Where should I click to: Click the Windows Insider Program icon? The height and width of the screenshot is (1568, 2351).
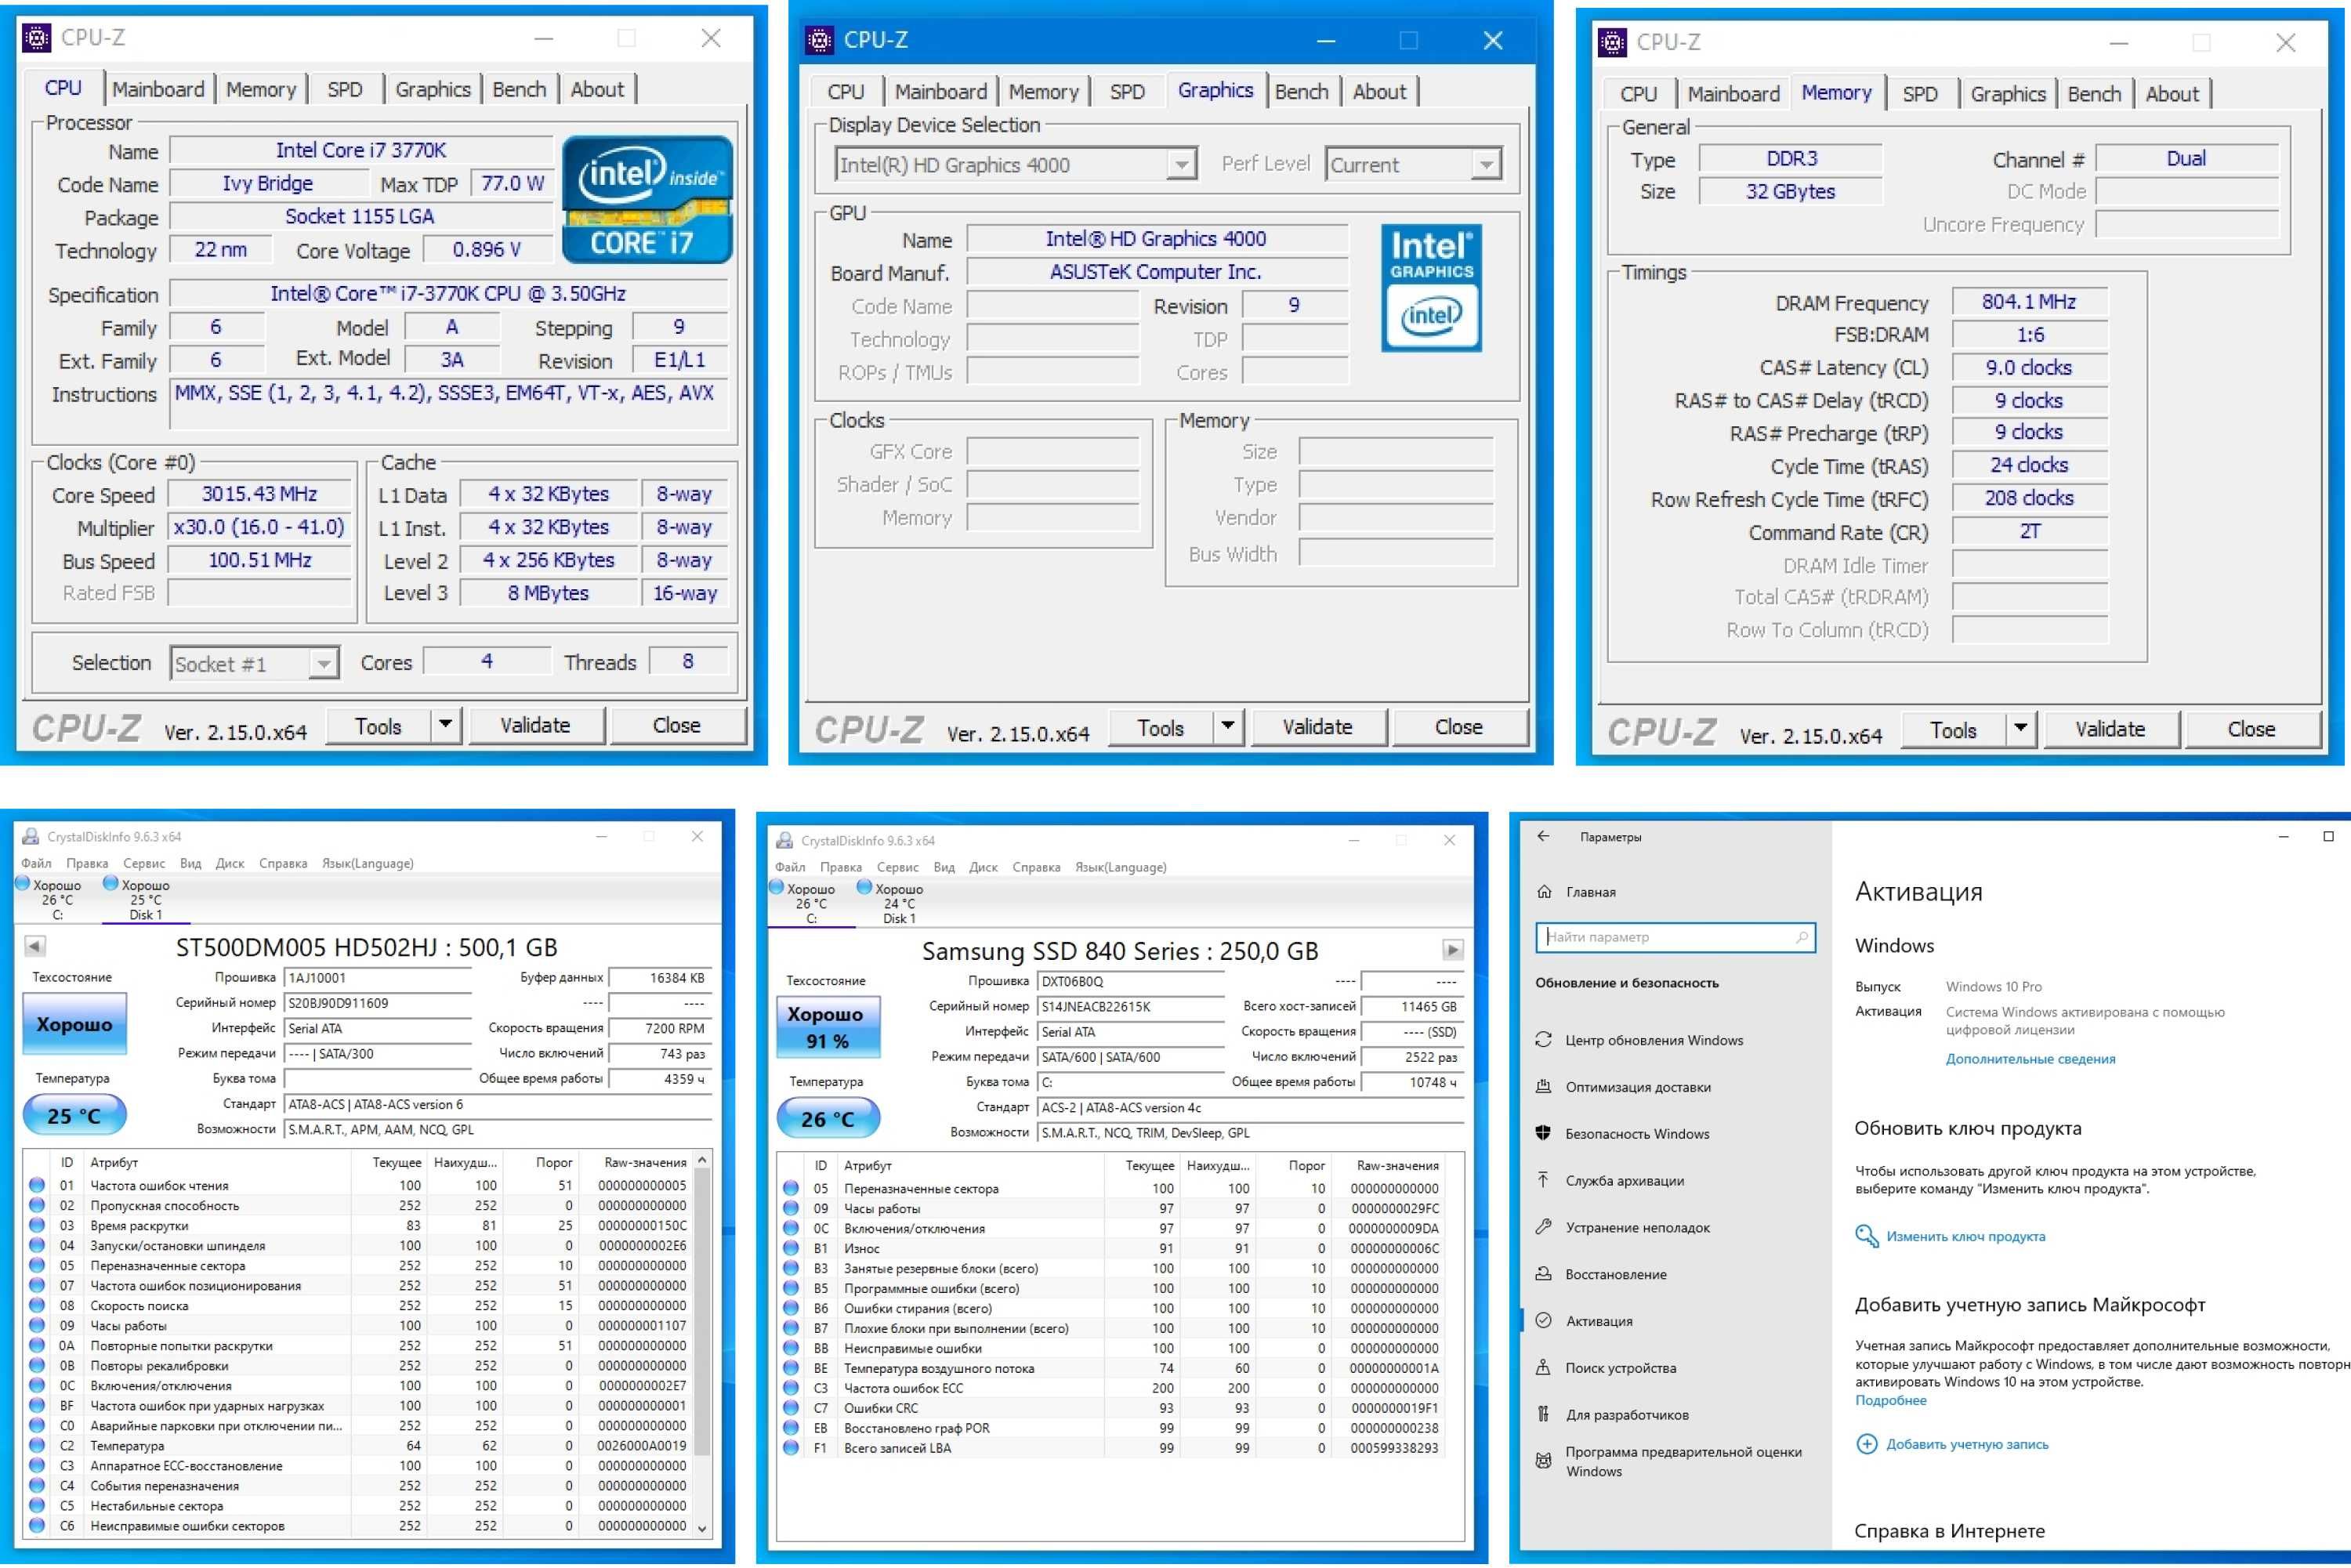(1543, 1461)
